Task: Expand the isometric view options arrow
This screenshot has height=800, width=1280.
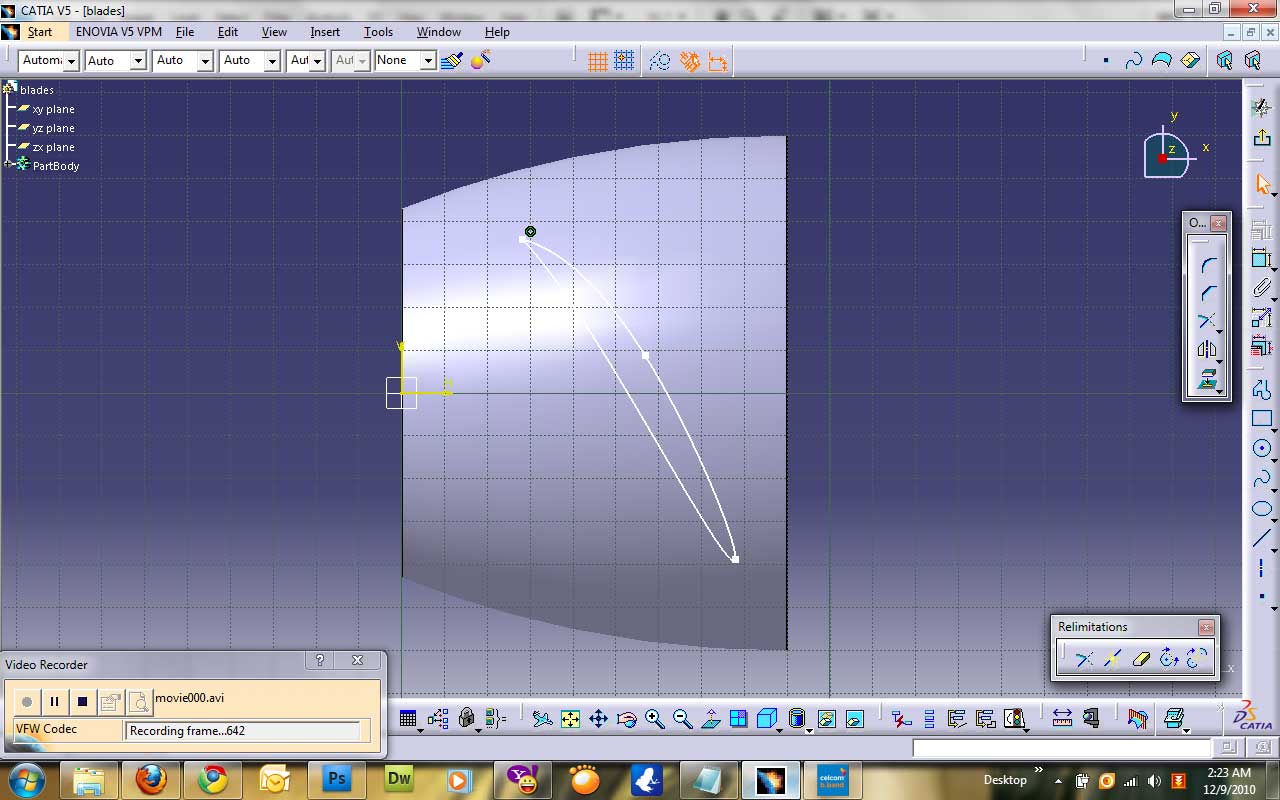Action: (778, 728)
